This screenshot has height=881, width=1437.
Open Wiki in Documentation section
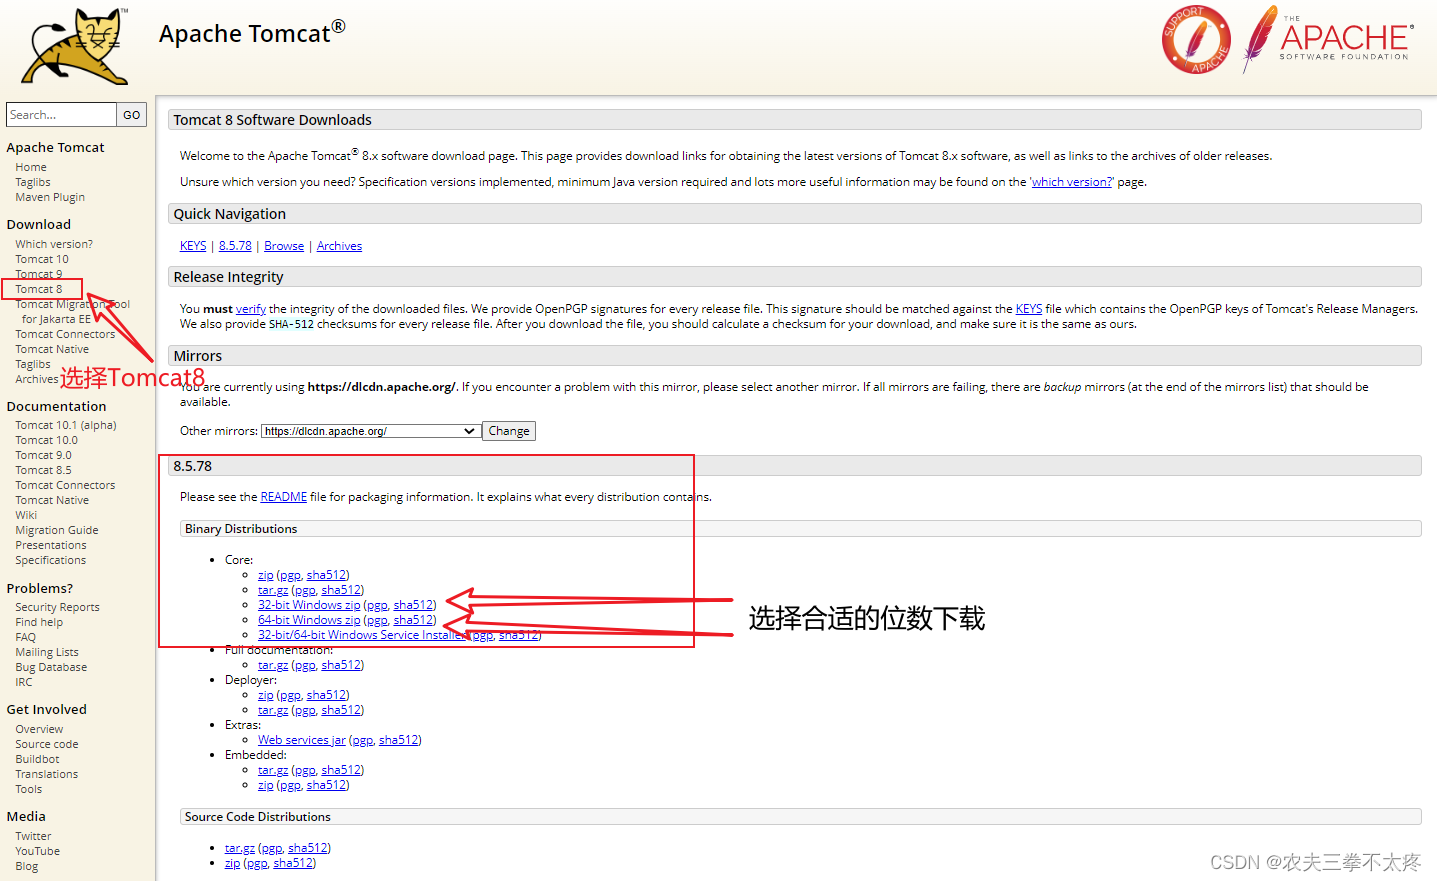point(26,515)
